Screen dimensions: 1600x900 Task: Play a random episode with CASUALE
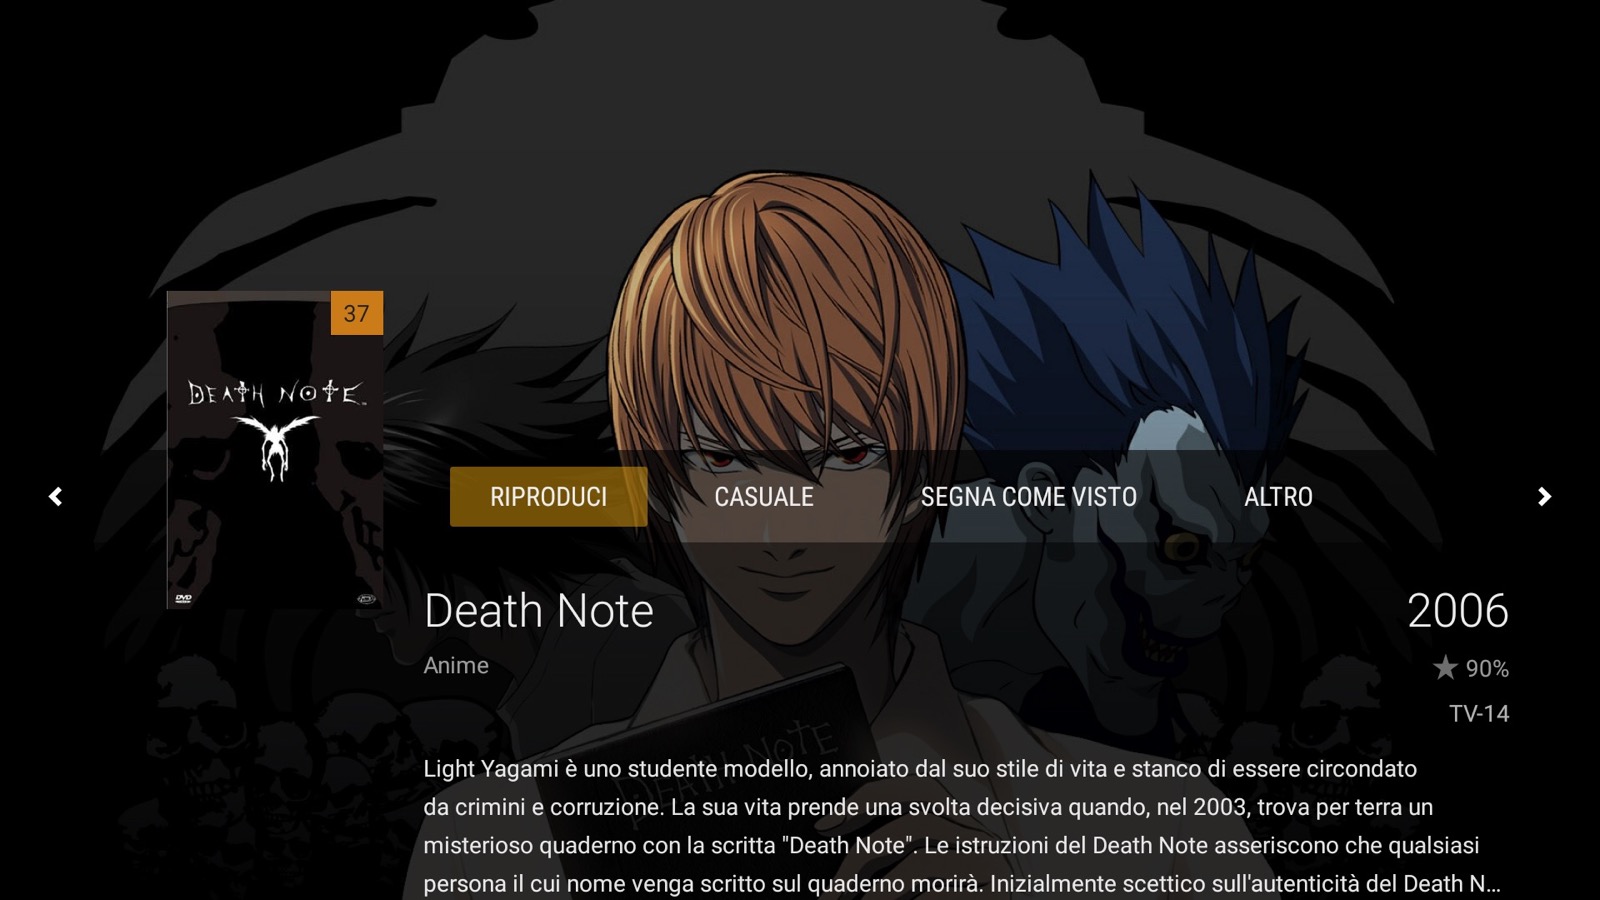(764, 497)
